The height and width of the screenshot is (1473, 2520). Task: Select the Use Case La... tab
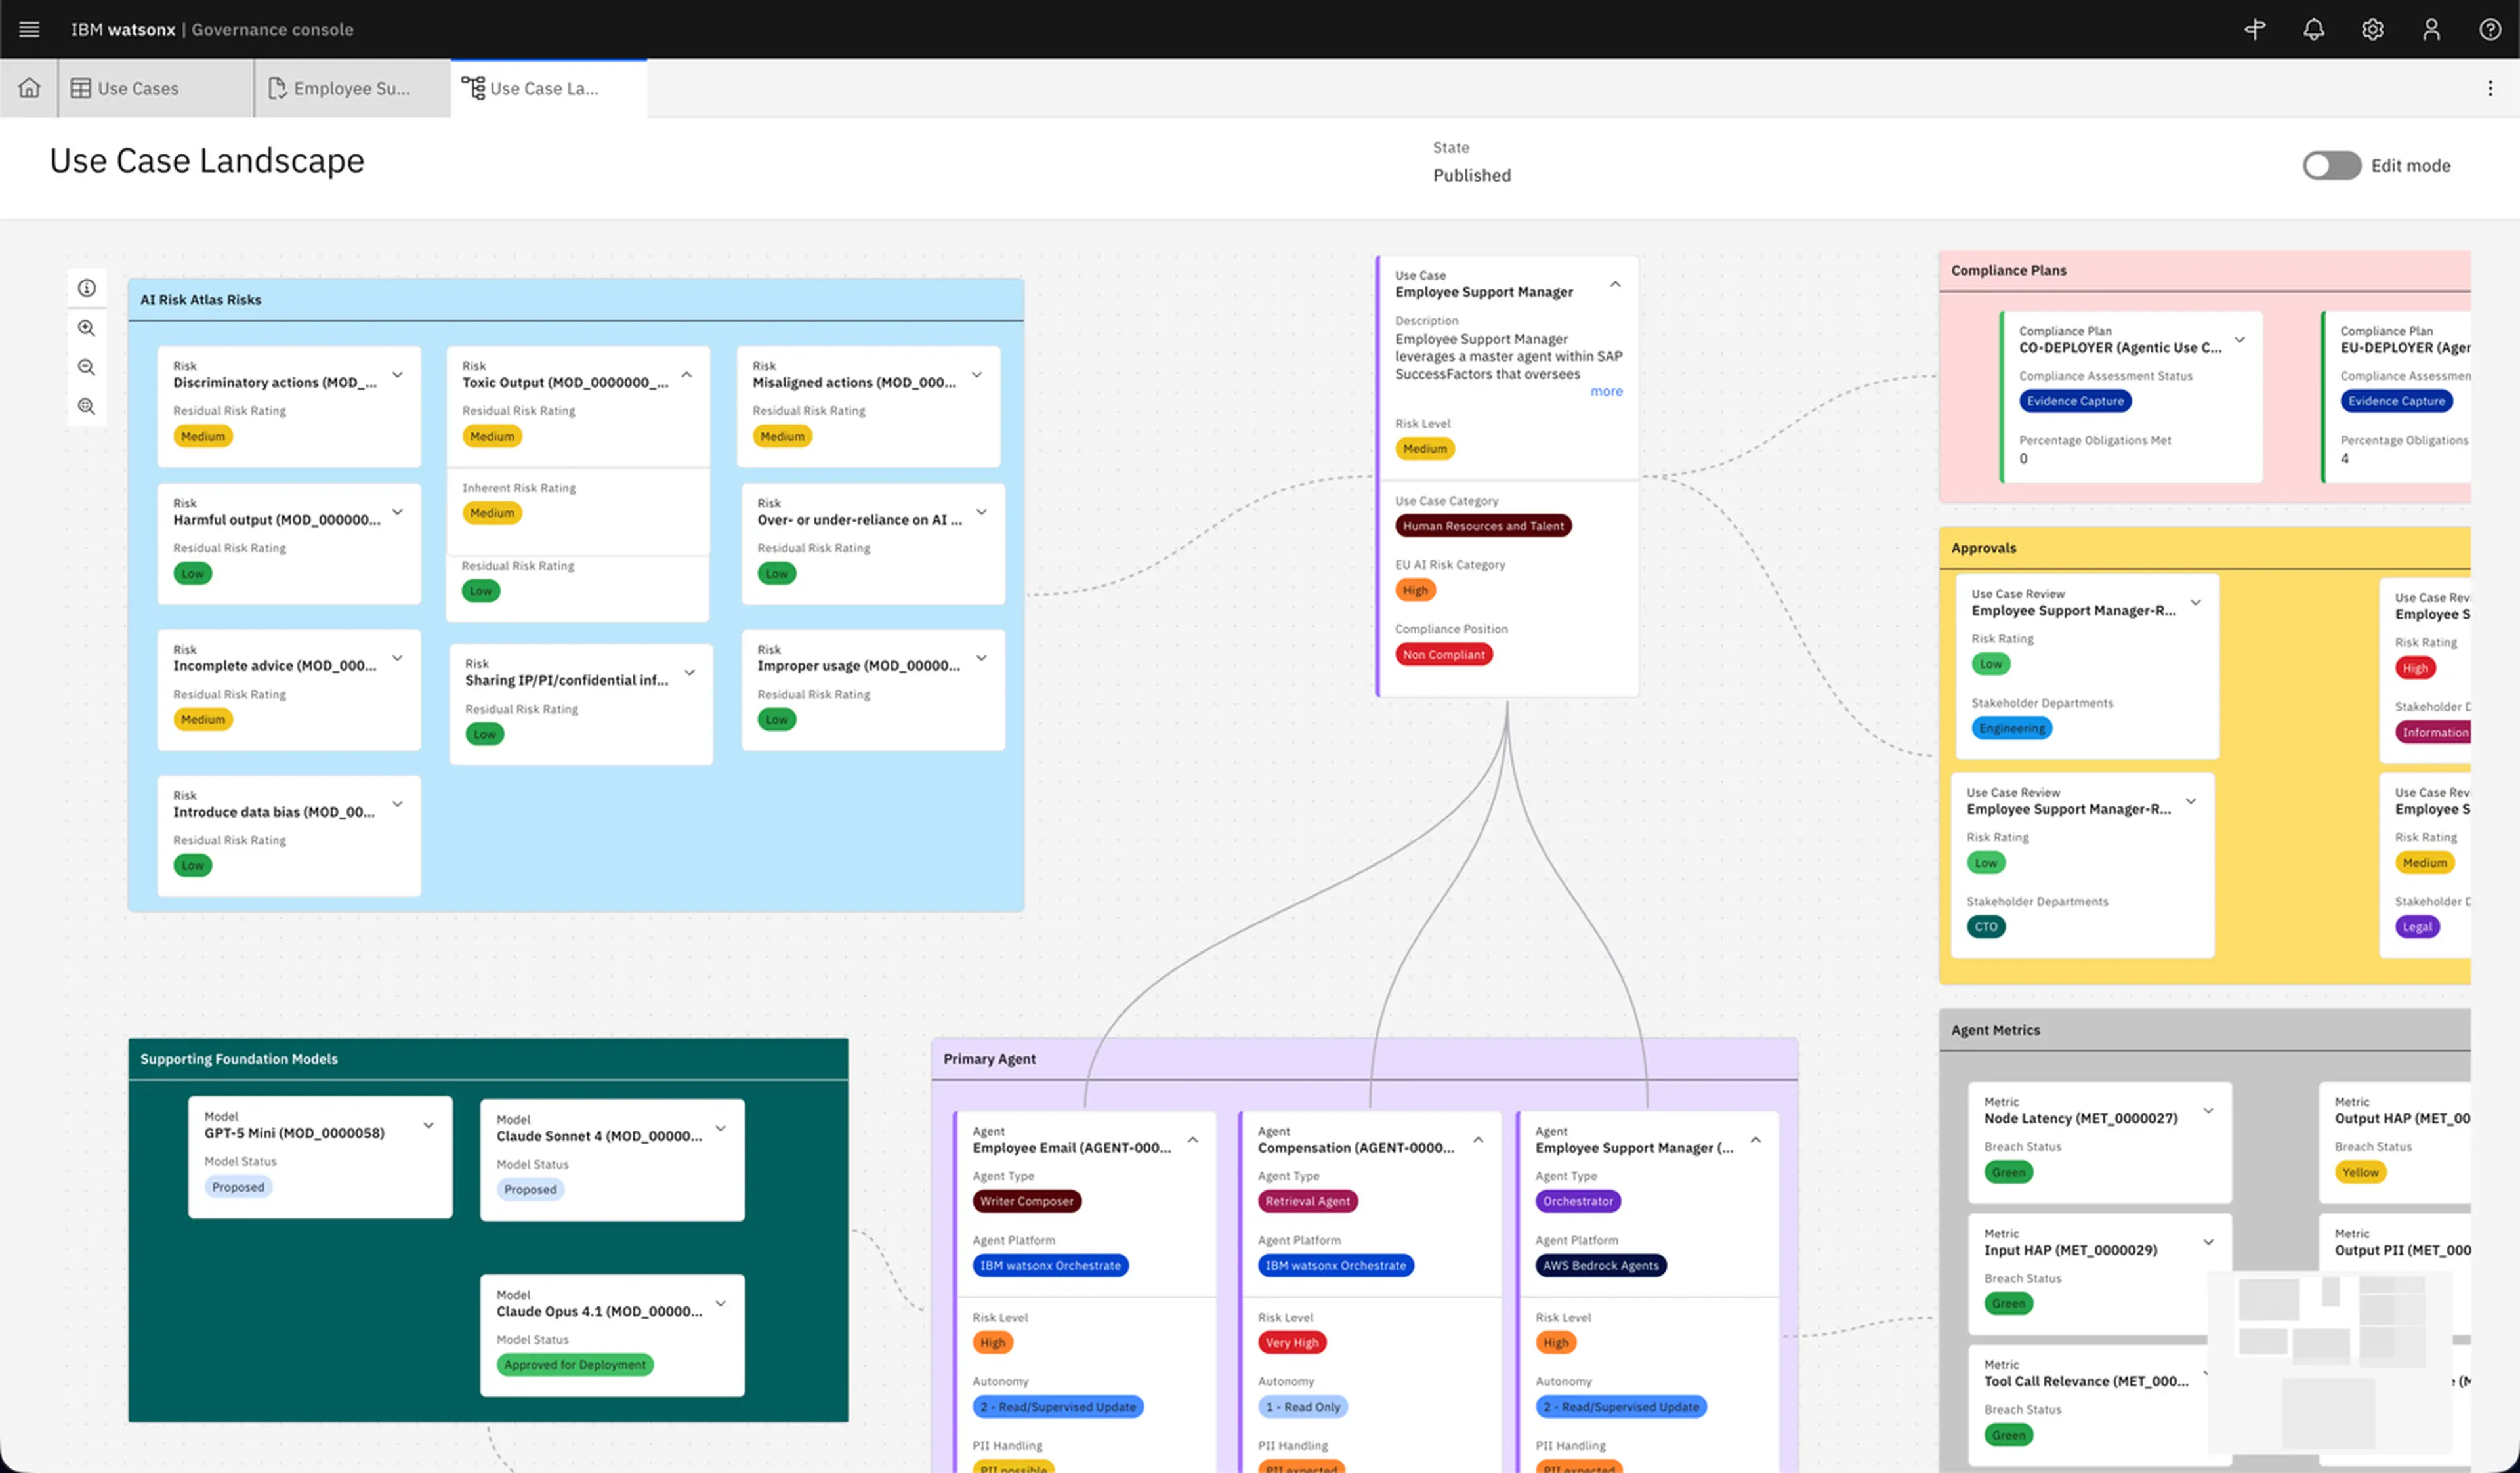[x=549, y=88]
